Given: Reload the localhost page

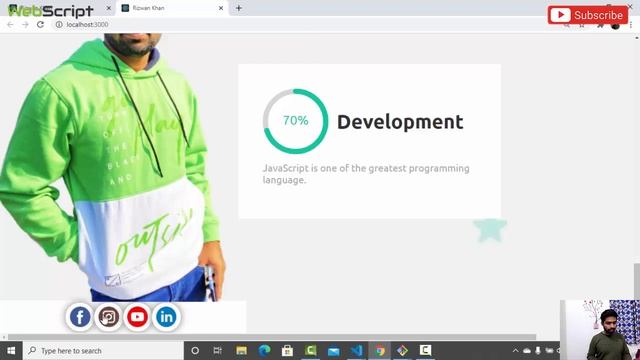Looking at the screenshot, I should pyautogui.click(x=40, y=24).
